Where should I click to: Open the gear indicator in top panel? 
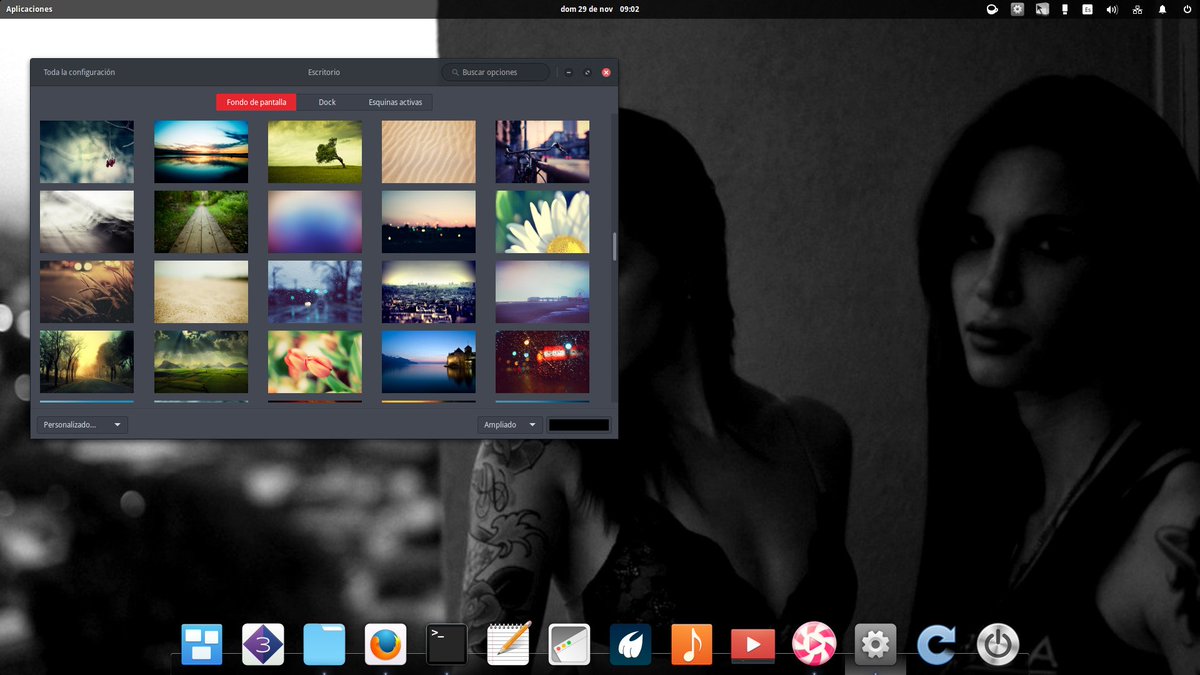[1017, 9]
